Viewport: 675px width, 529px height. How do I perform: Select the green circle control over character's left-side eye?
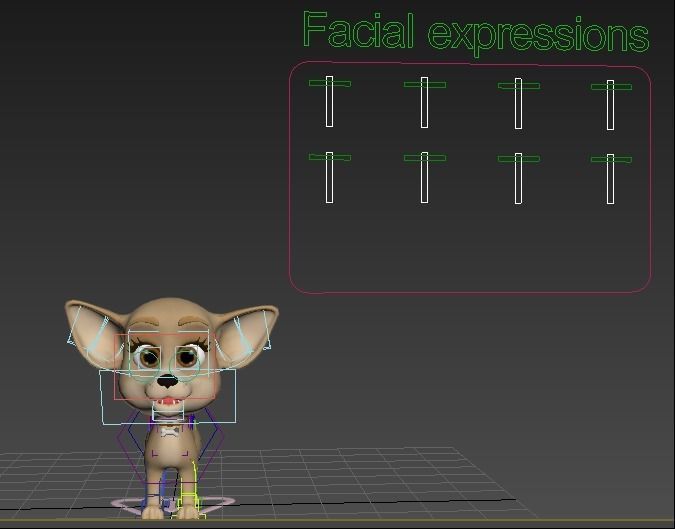[145, 366]
